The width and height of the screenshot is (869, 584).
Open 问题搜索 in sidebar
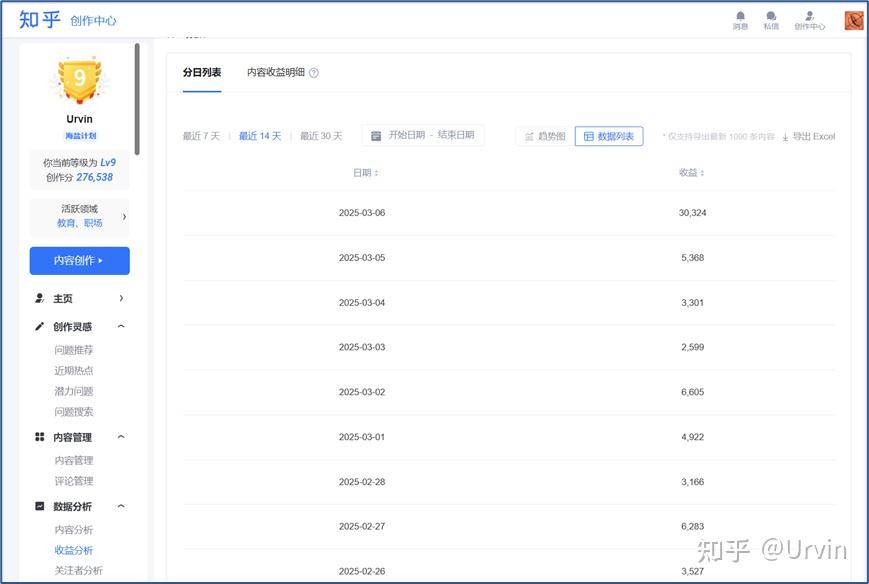(74, 412)
